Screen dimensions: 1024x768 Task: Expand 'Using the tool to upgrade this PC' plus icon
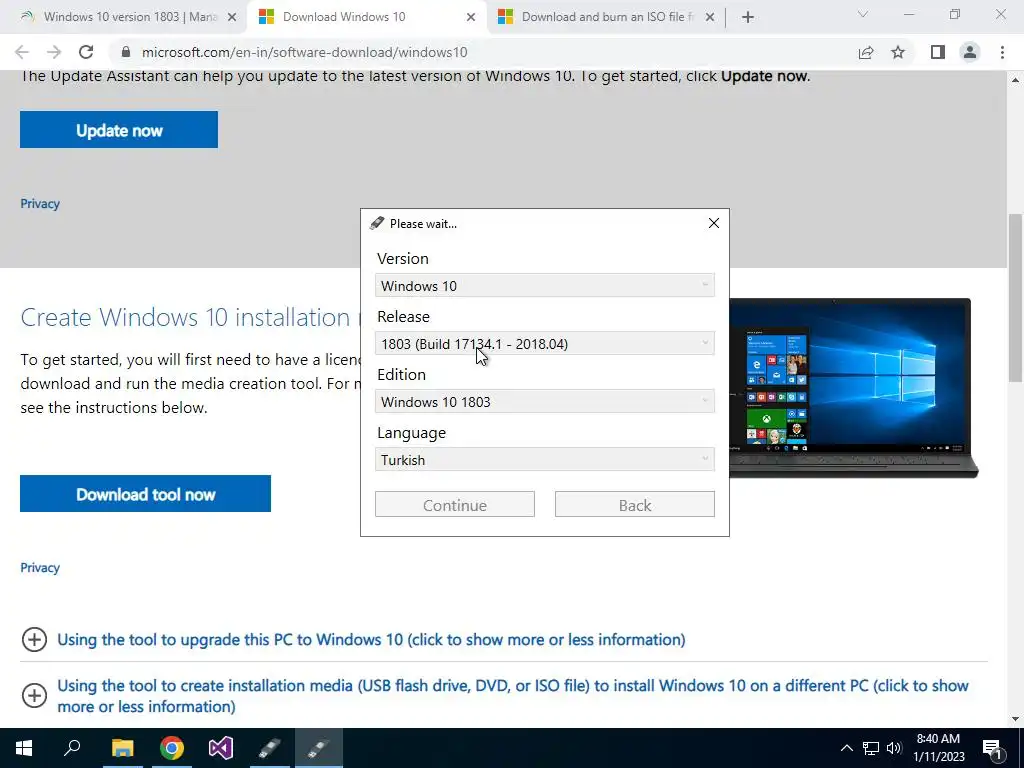click(34, 639)
